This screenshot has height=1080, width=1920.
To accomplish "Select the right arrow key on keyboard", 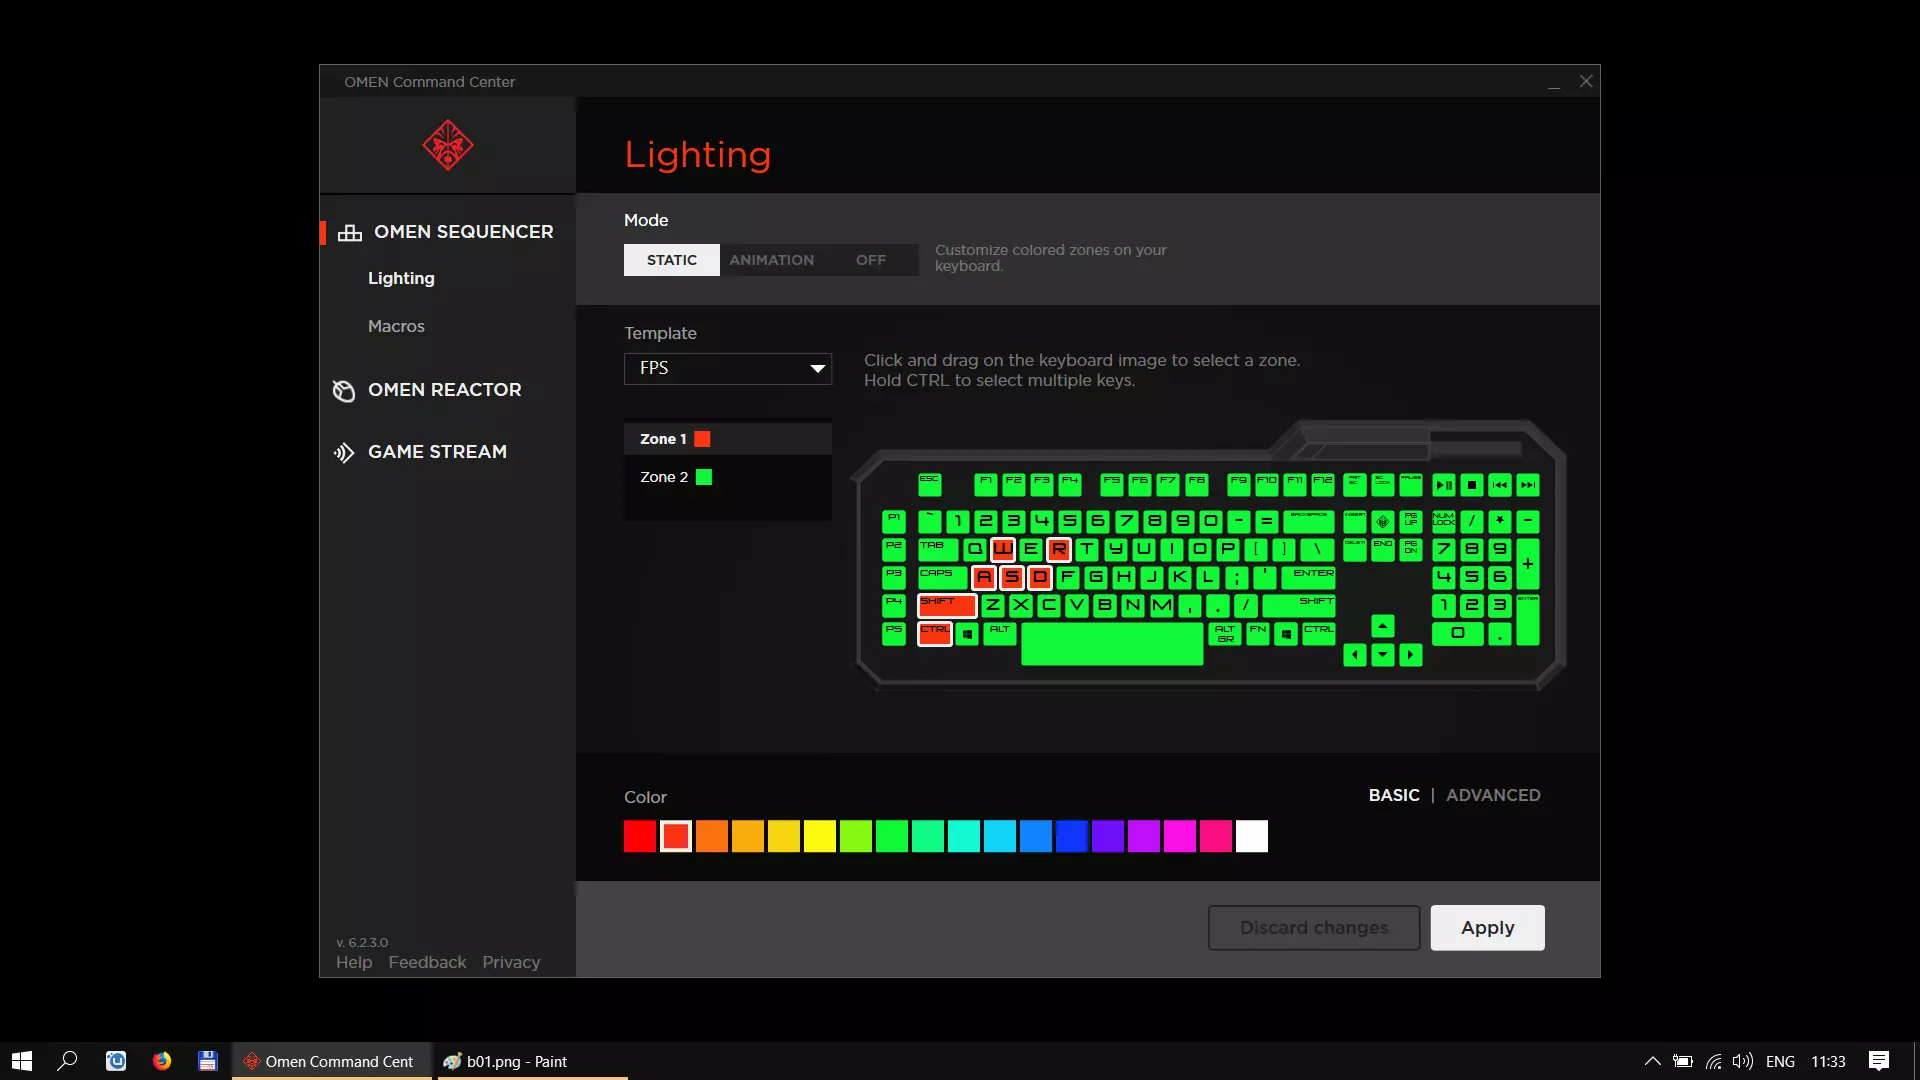I will (x=1411, y=655).
